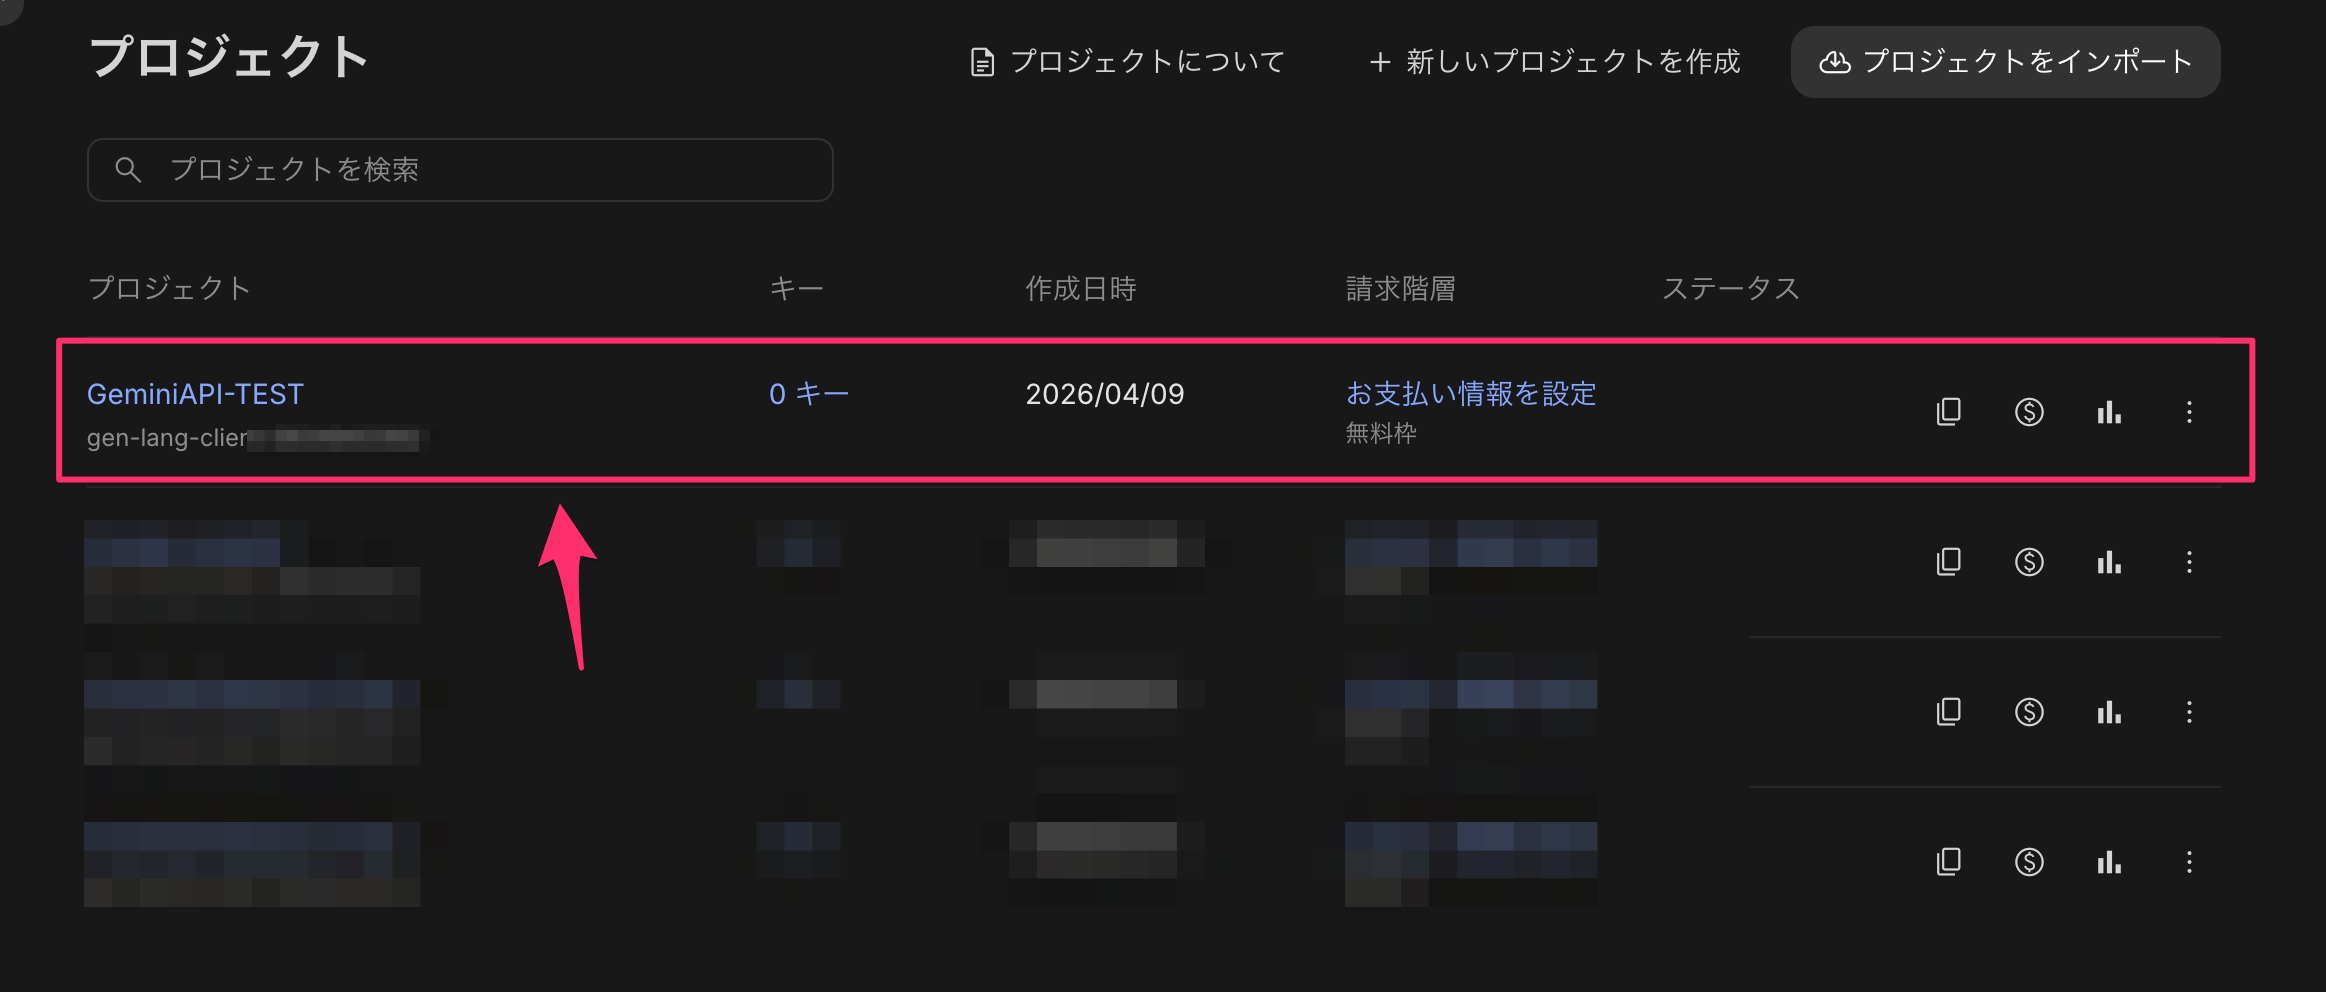The height and width of the screenshot is (992, 2326).
Task: View usage chart icon for GeminiAPI-TEST
Action: [2109, 412]
